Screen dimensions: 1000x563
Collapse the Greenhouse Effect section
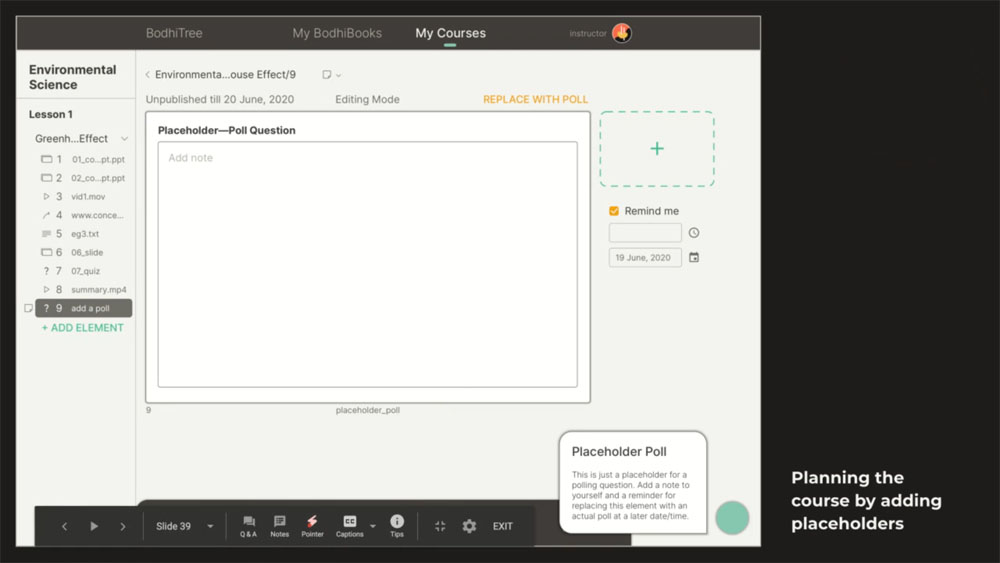click(x=124, y=139)
